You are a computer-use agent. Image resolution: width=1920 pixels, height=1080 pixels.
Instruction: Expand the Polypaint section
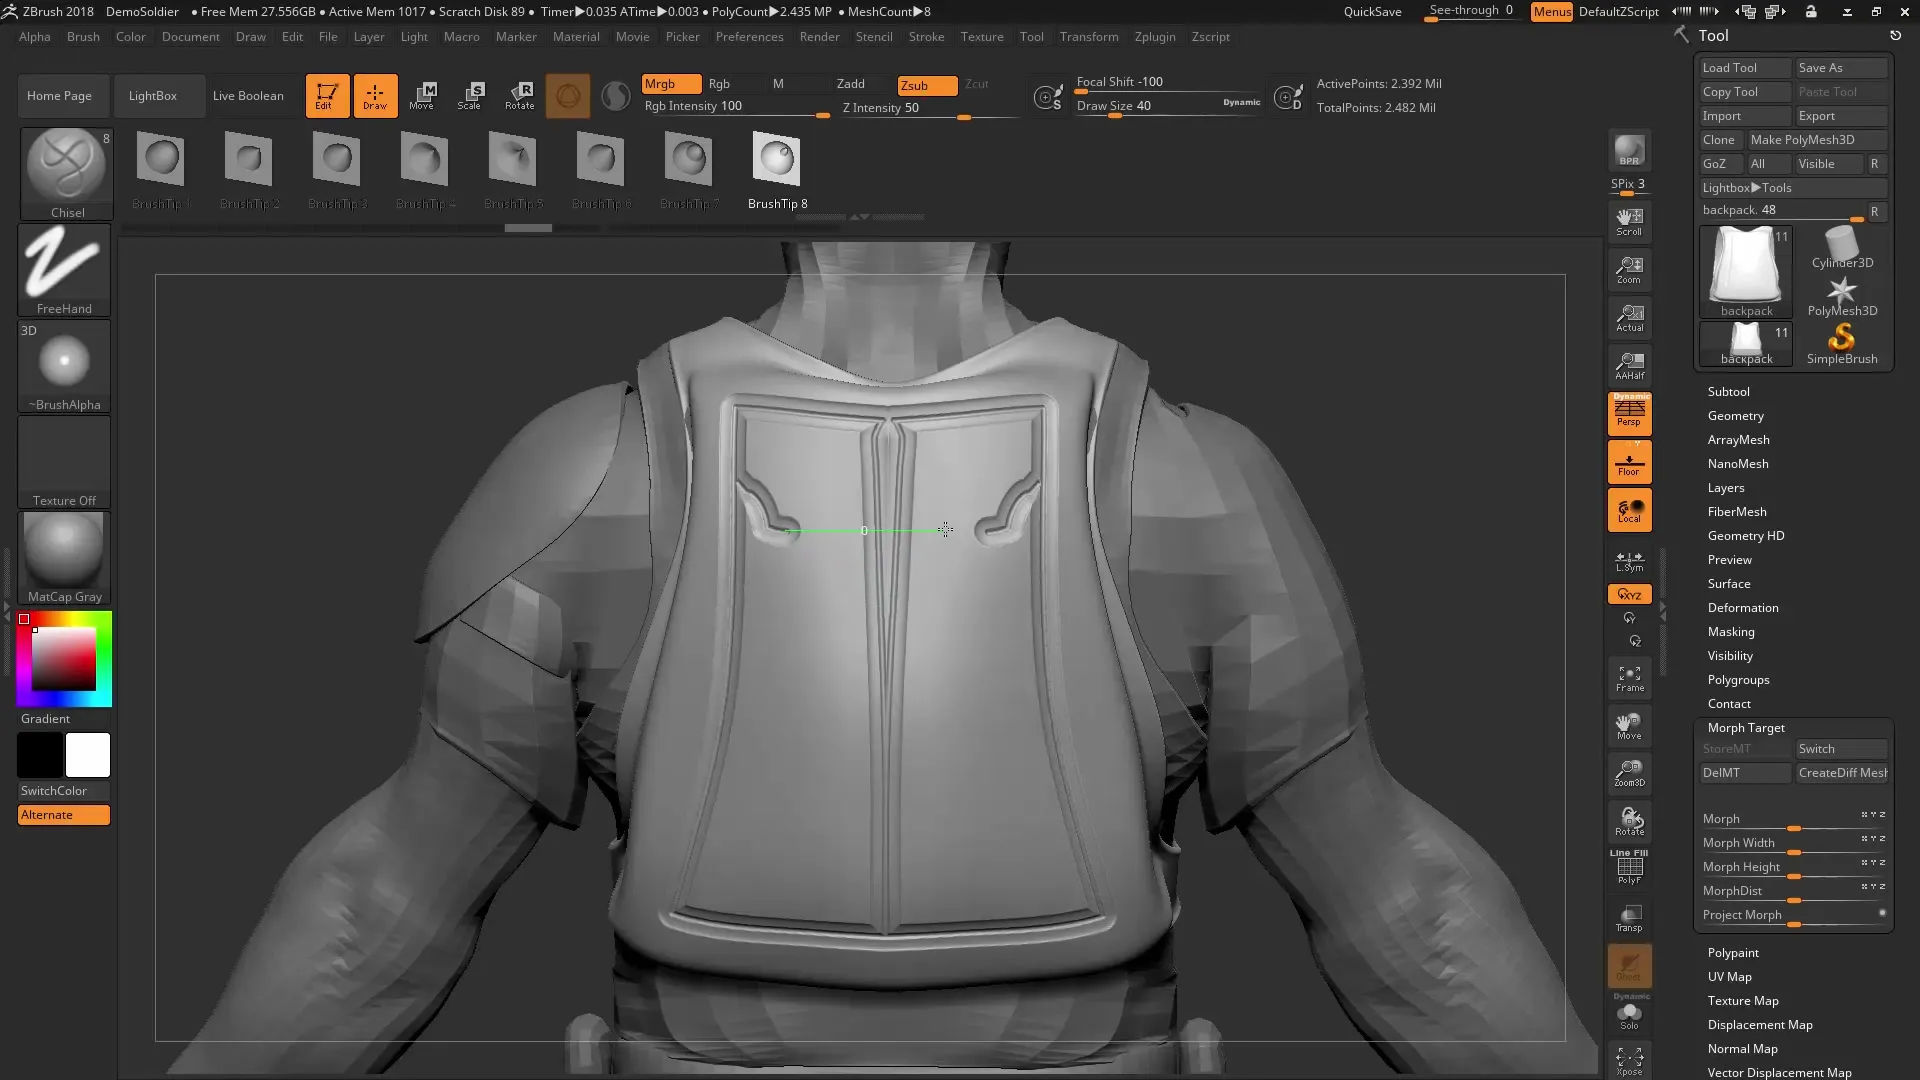click(1733, 953)
